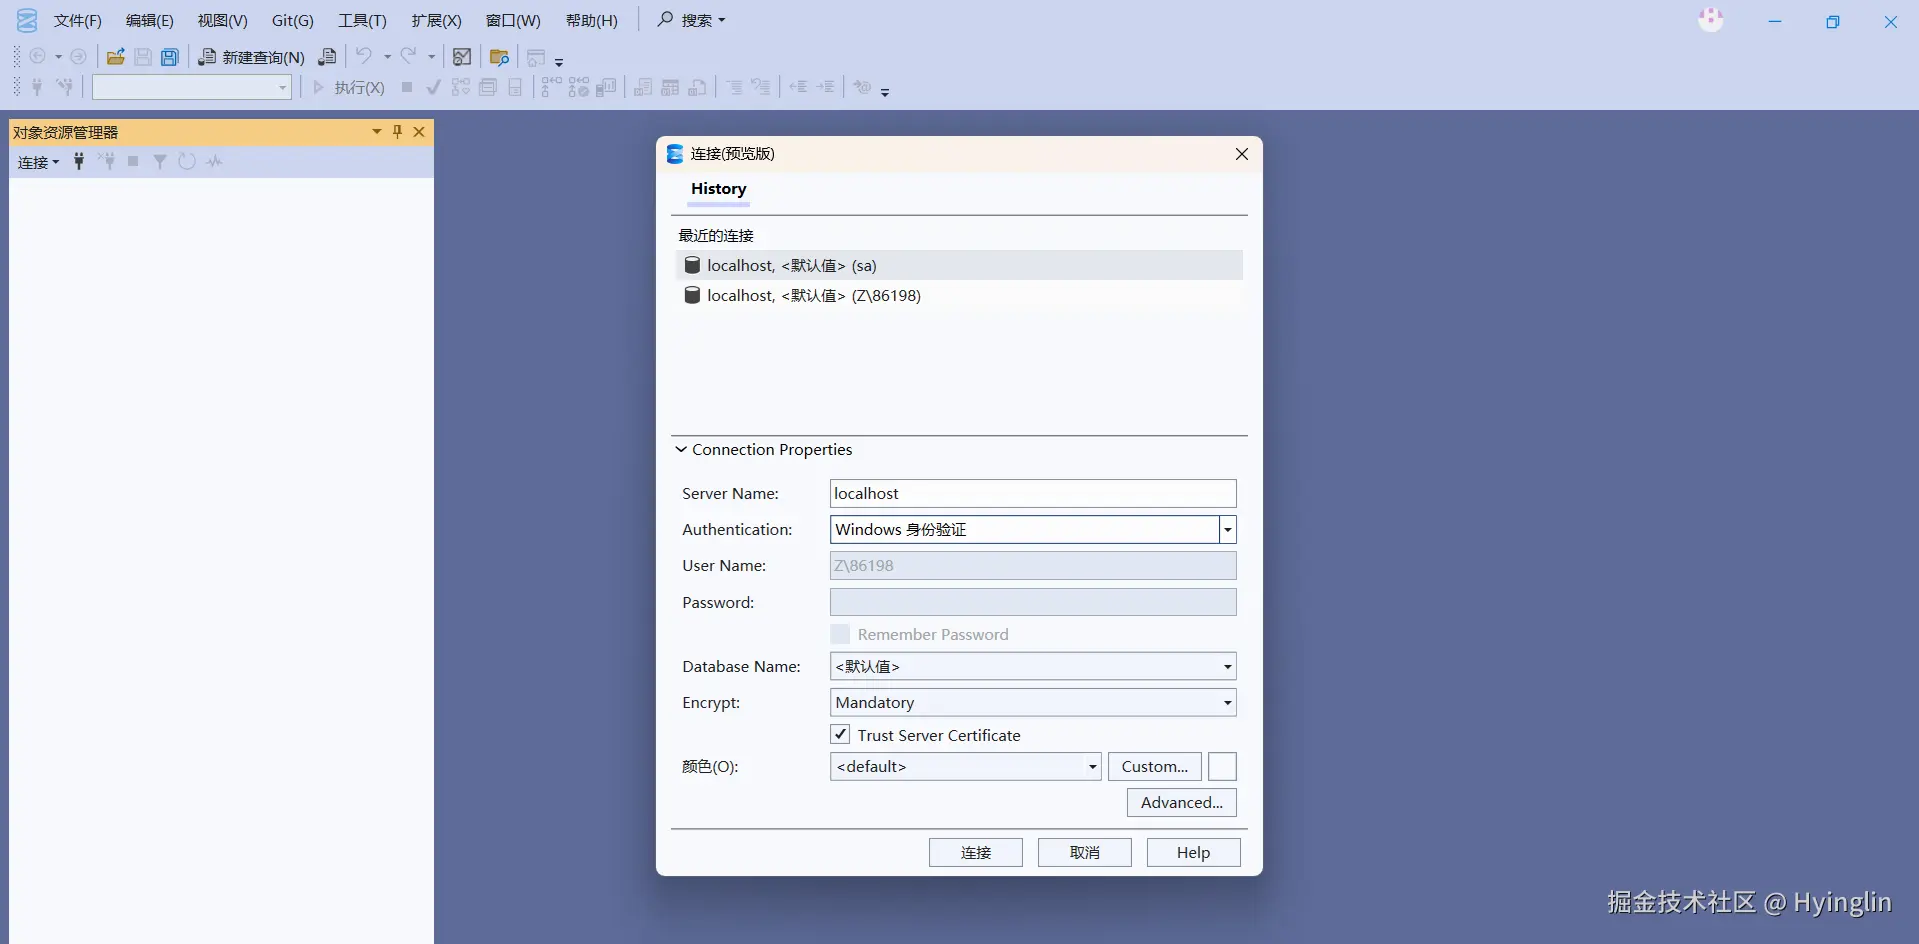The width and height of the screenshot is (1919, 944).
Task: Click the navigate Back arrow icon in the toolbar
Action: [38, 57]
